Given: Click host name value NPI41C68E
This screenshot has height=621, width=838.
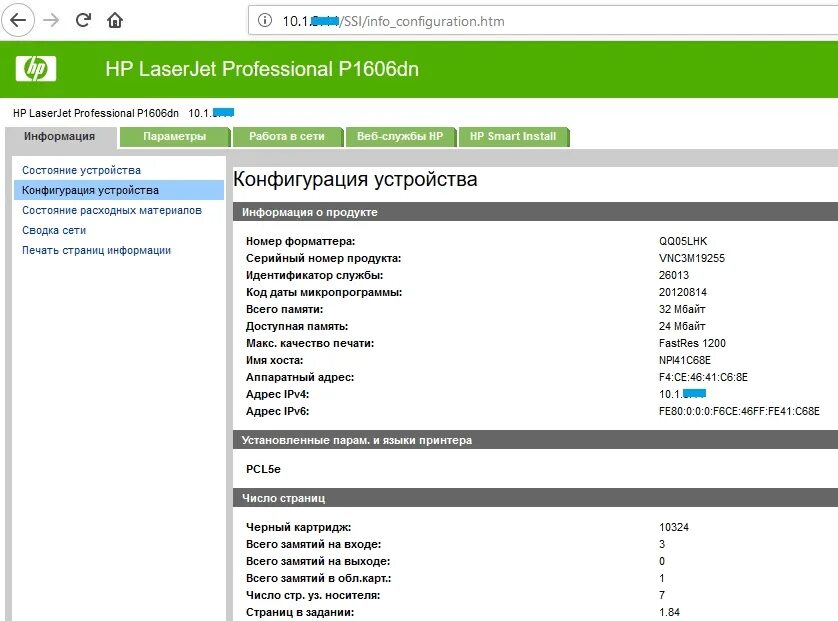Looking at the screenshot, I should click(x=685, y=360).
